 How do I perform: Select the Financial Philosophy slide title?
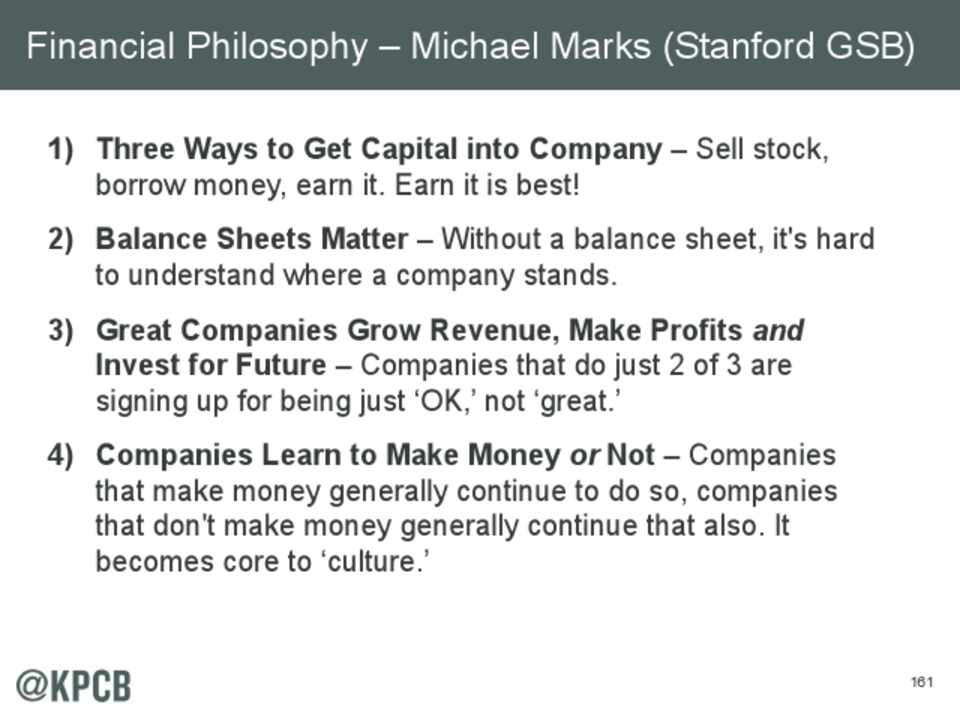pos(469,46)
